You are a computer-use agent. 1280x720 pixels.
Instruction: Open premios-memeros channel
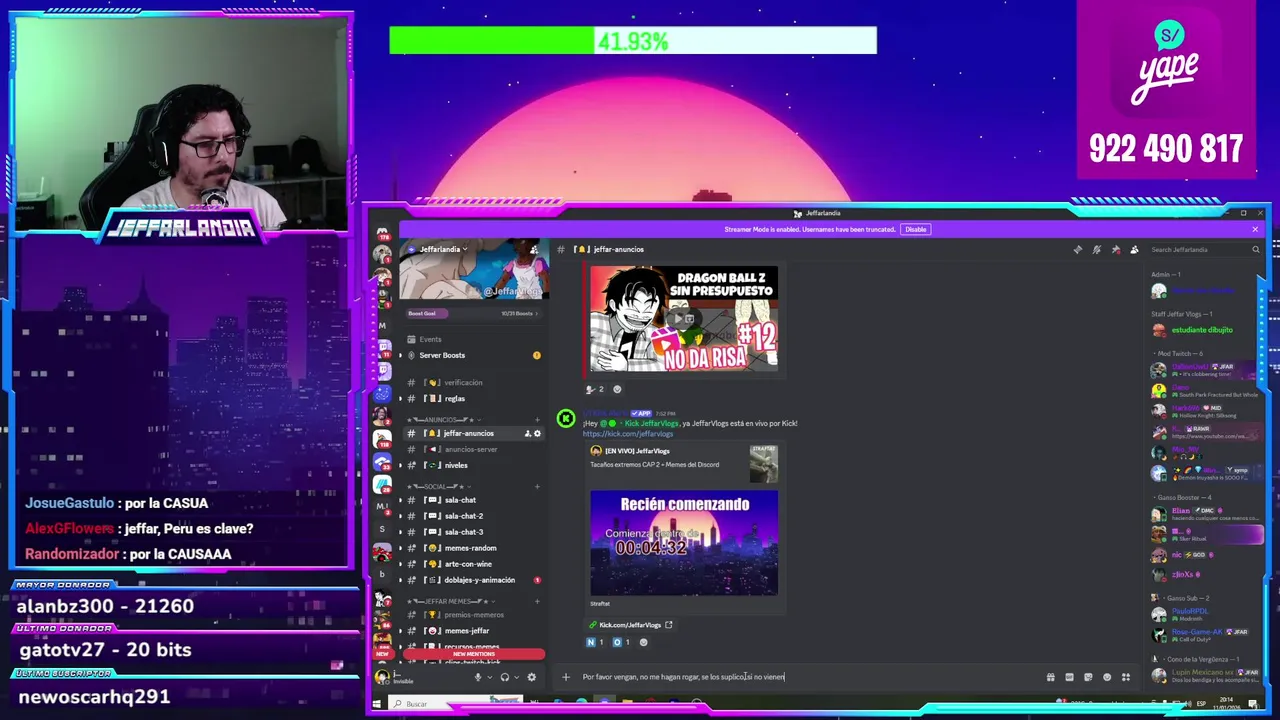pos(474,615)
